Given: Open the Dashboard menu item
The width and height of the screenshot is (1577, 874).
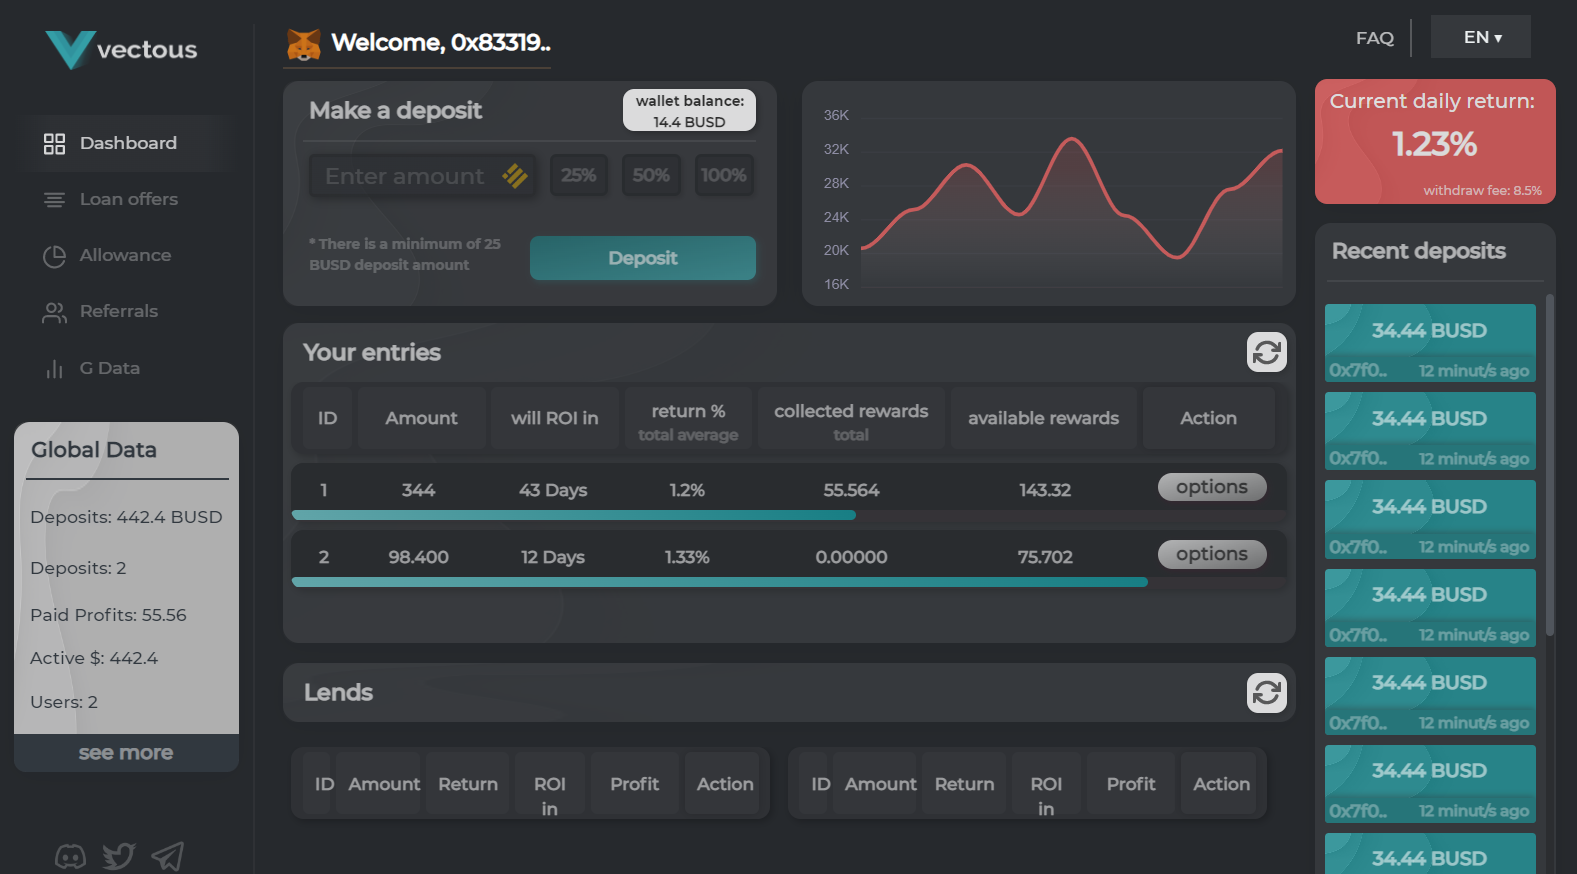Looking at the screenshot, I should coord(129,143).
